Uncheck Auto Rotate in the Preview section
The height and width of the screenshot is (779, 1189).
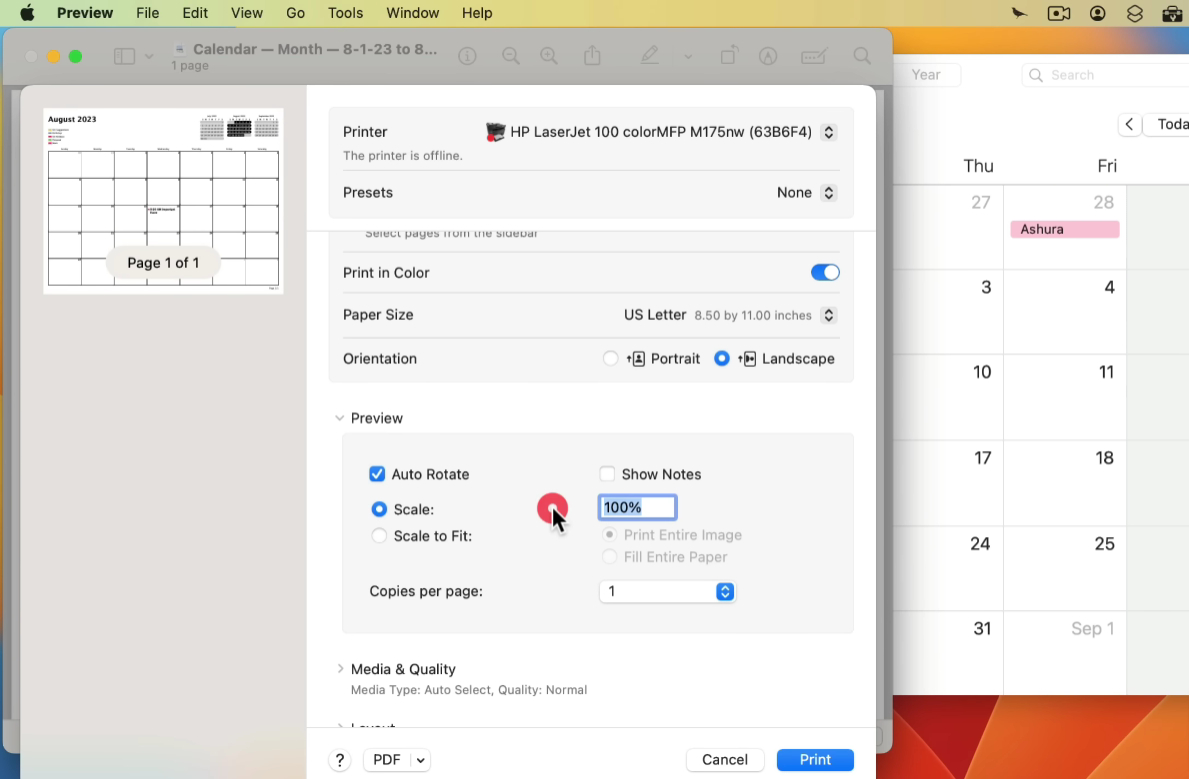click(377, 474)
